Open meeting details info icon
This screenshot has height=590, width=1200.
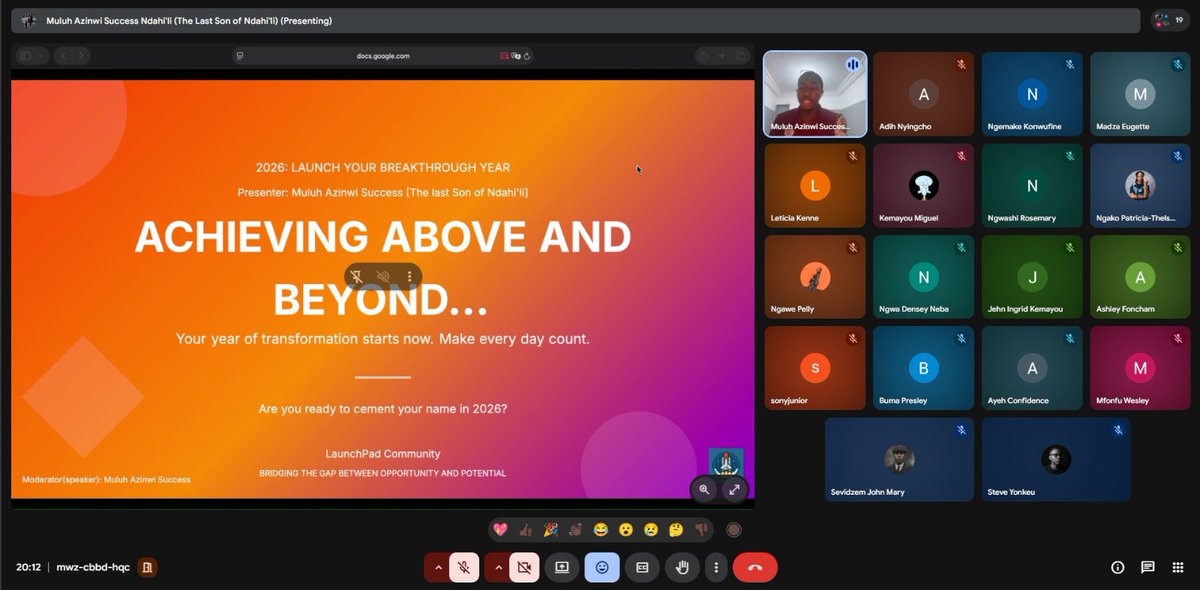tap(1118, 567)
